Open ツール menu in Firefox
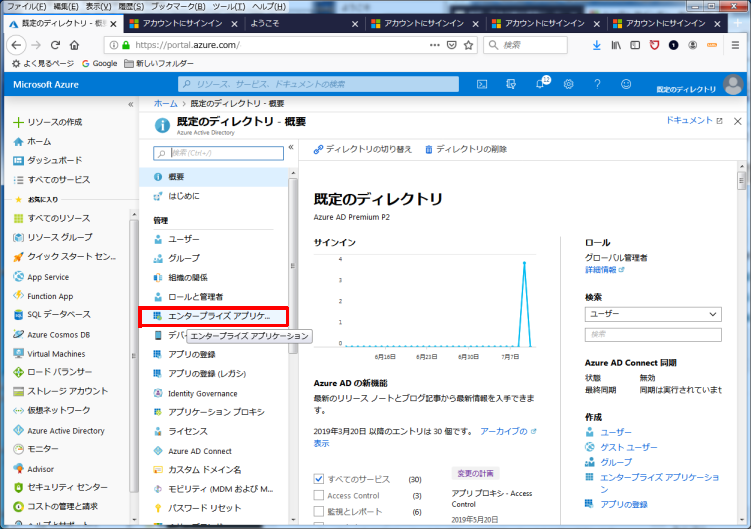The image size is (751, 529). click(x=229, y=6)
